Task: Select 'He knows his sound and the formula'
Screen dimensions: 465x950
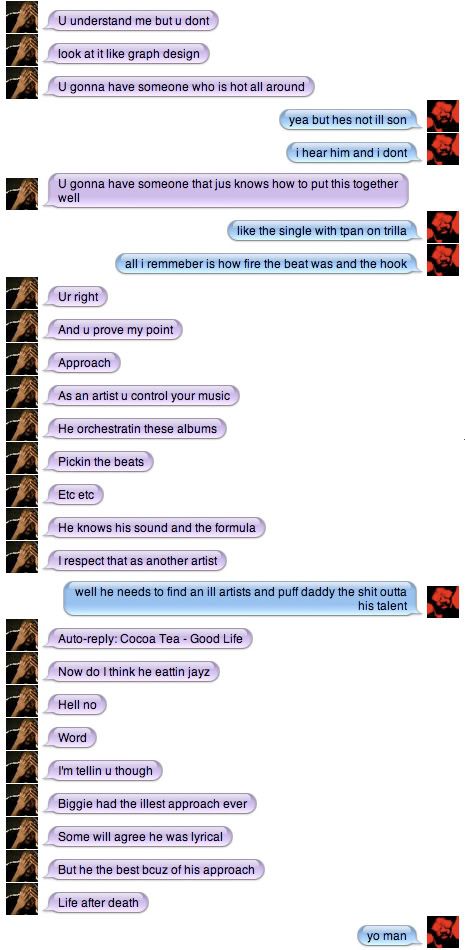Action: tap(156, 528)
